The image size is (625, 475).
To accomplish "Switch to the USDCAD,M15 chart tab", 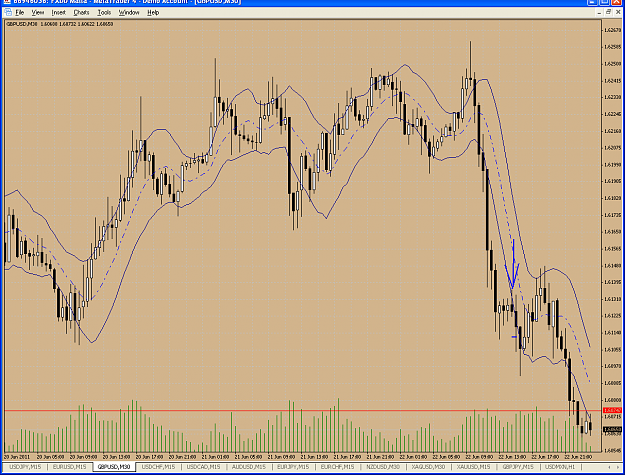I will point(203,467).
